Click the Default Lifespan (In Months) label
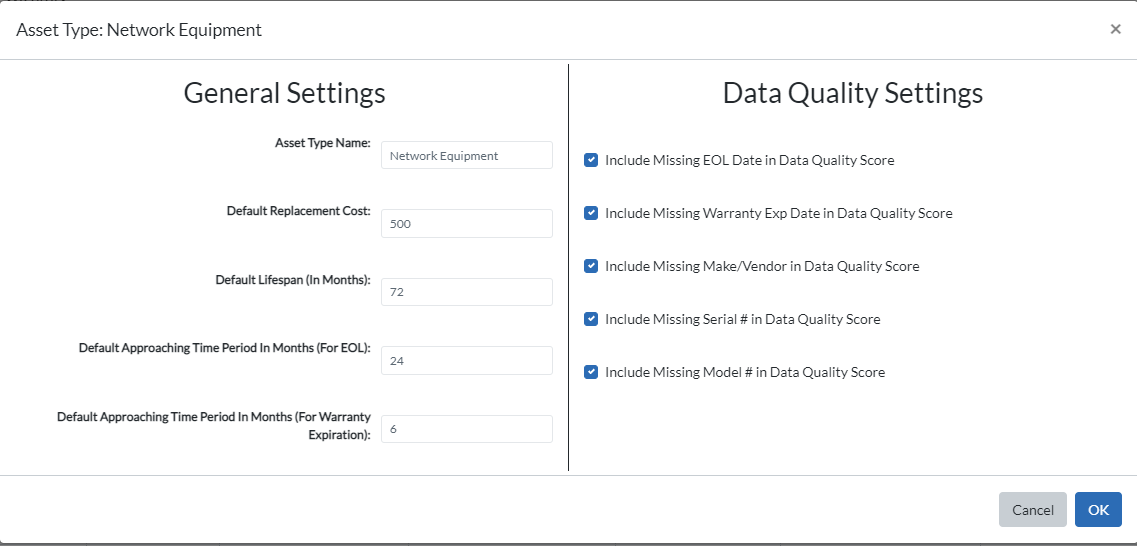 pos(294,279)
